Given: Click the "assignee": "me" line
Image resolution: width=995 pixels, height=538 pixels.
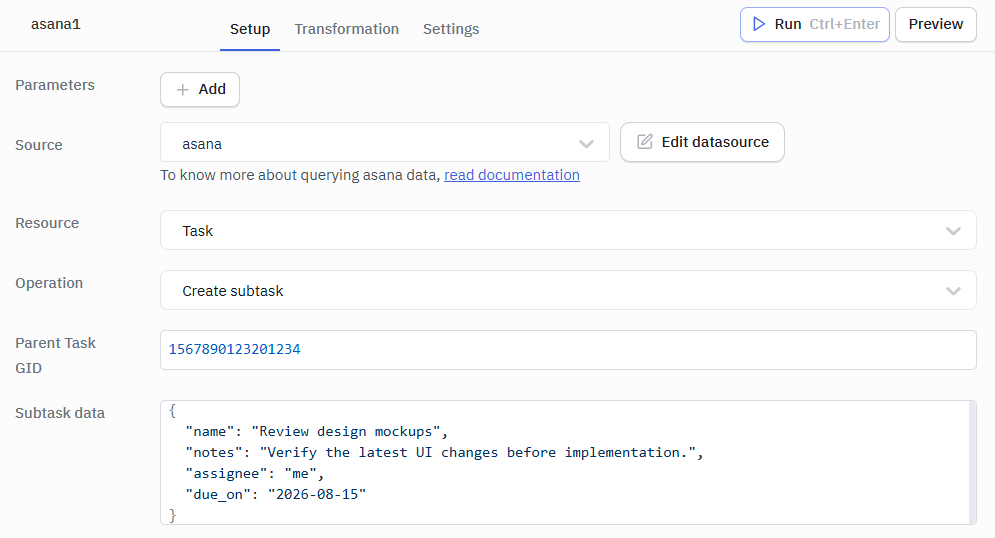Looking at the screenshot, I should tap(254, 473).
